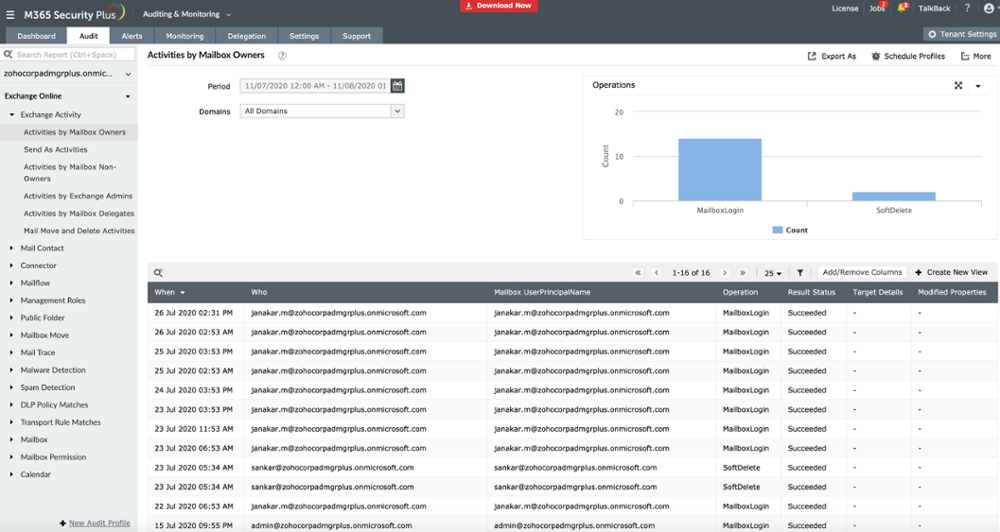1000x532 pixels.
Task: Switch to the Support tab
Action: (357, 36)
